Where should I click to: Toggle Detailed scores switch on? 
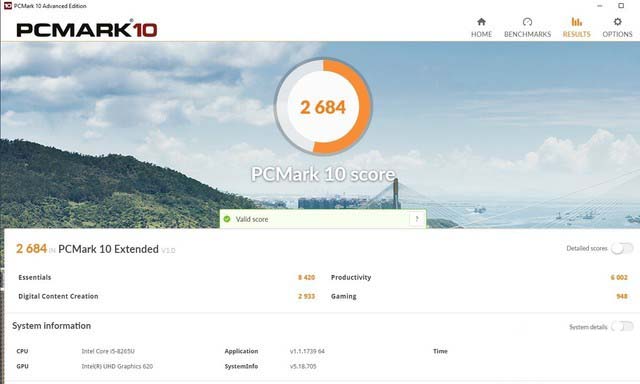[x=622, y=248]
